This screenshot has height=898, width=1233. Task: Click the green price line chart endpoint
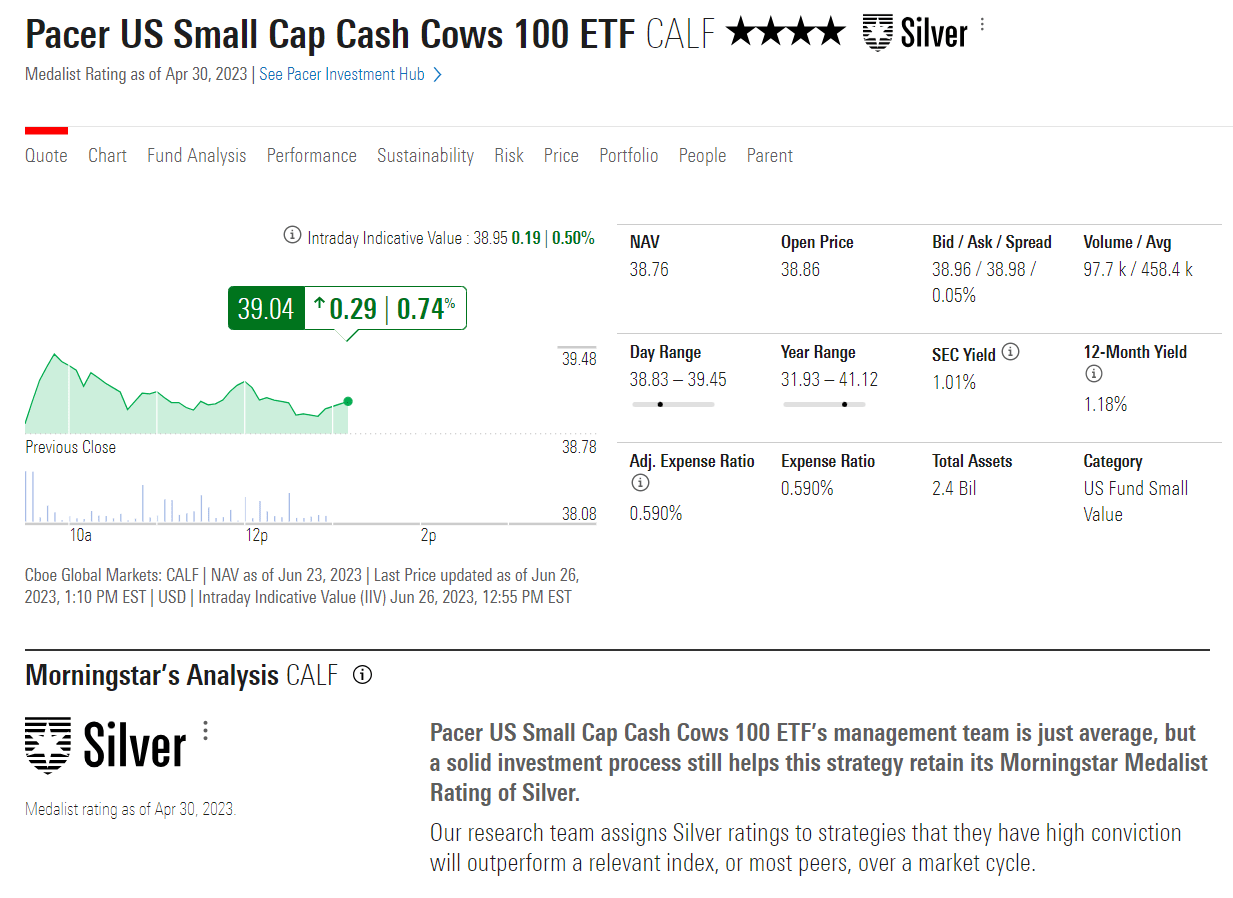click(347, 401)
